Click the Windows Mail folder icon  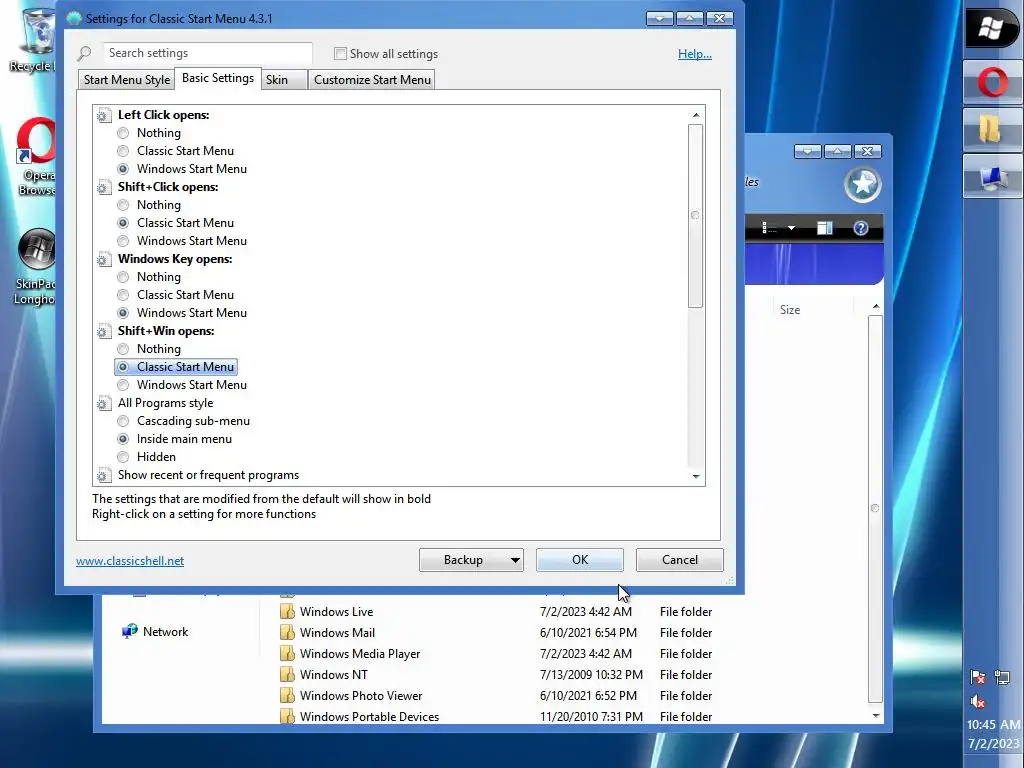287,632
